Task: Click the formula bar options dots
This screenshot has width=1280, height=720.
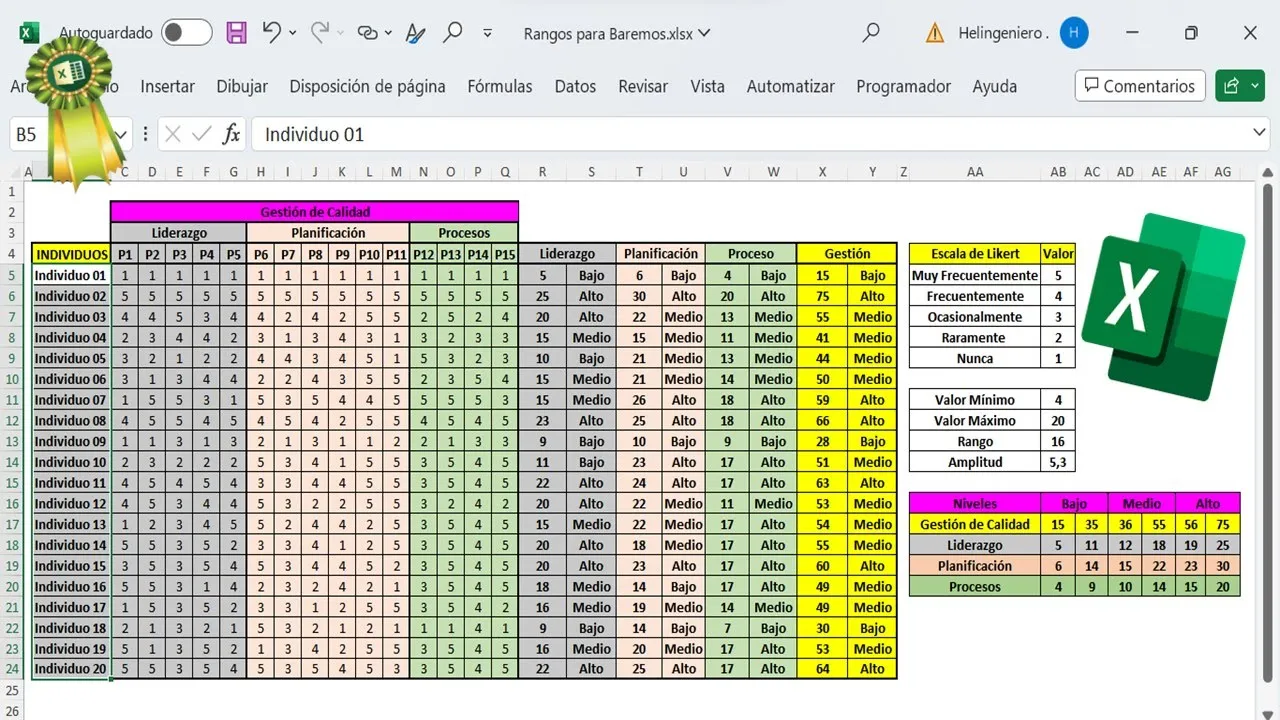Action: coord(146,134)
